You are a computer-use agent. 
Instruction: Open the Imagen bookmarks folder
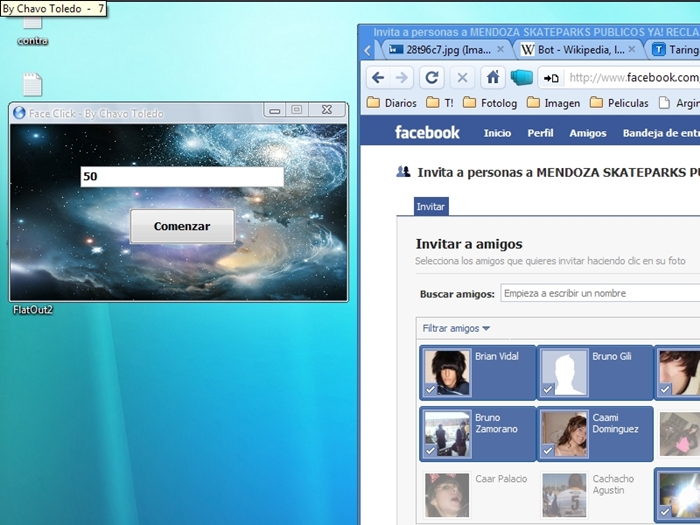click(553, 103)
